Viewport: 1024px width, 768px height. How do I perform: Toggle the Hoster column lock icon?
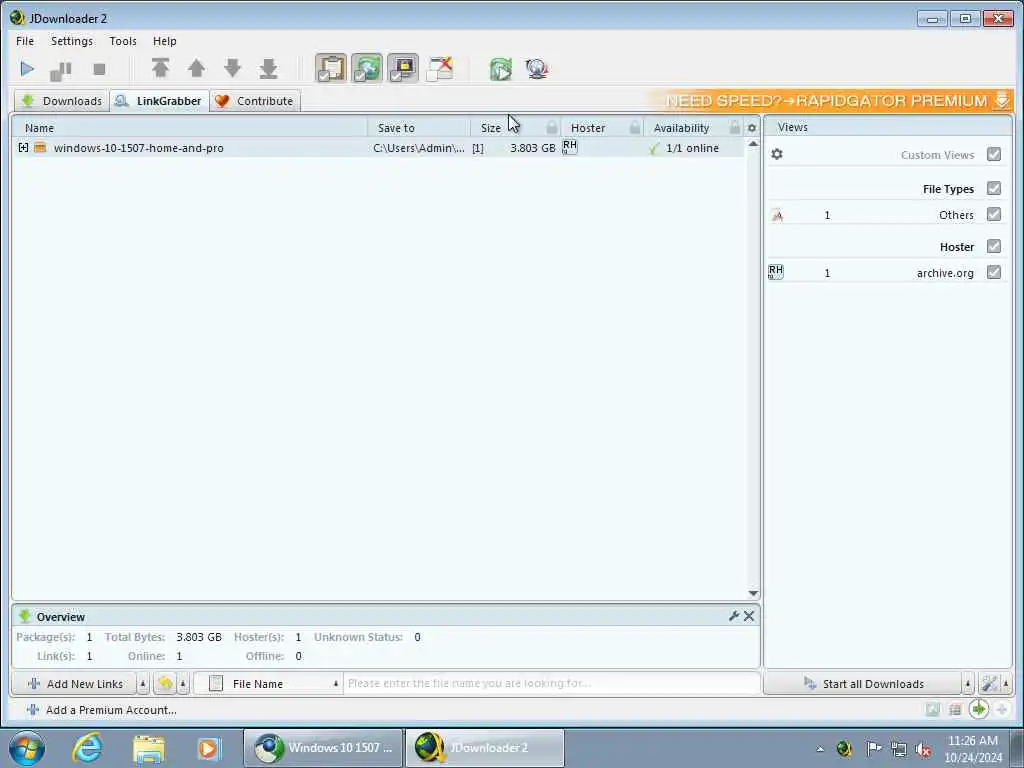pyautogui.click(x=635, y=127)
